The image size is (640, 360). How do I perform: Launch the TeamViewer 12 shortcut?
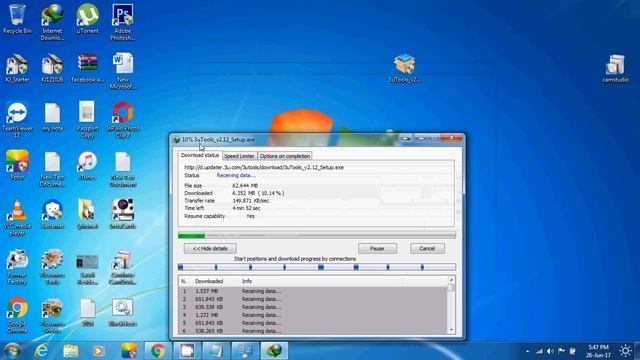[x=17, y=120]
